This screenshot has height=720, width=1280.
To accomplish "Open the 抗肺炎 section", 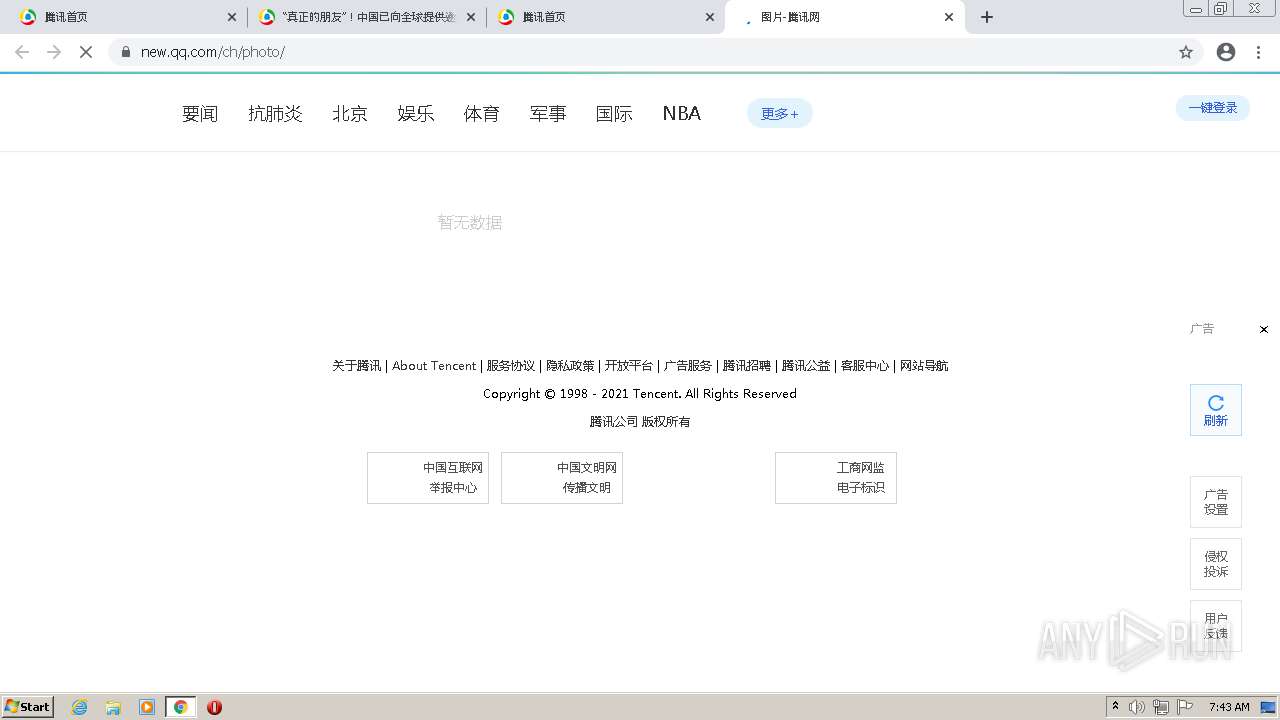I will (x=275, y=114).
